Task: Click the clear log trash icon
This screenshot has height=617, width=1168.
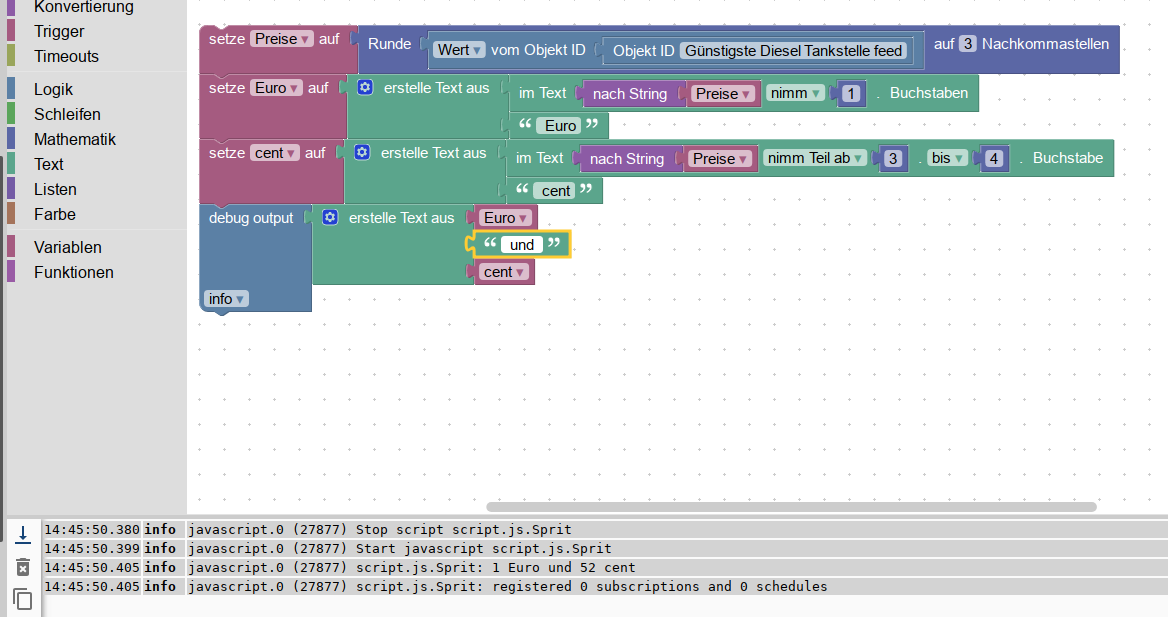Action: (x=23, y=568)
